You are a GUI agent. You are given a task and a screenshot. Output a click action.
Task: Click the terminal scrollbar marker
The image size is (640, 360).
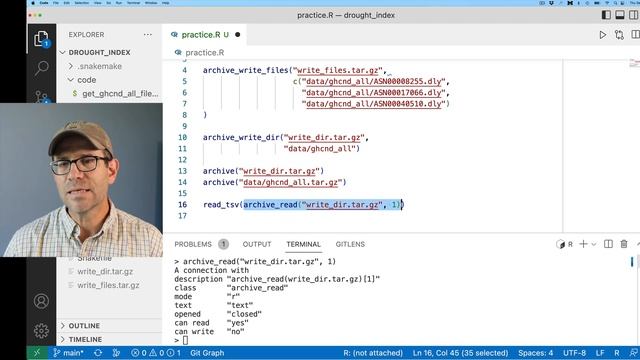632,262
